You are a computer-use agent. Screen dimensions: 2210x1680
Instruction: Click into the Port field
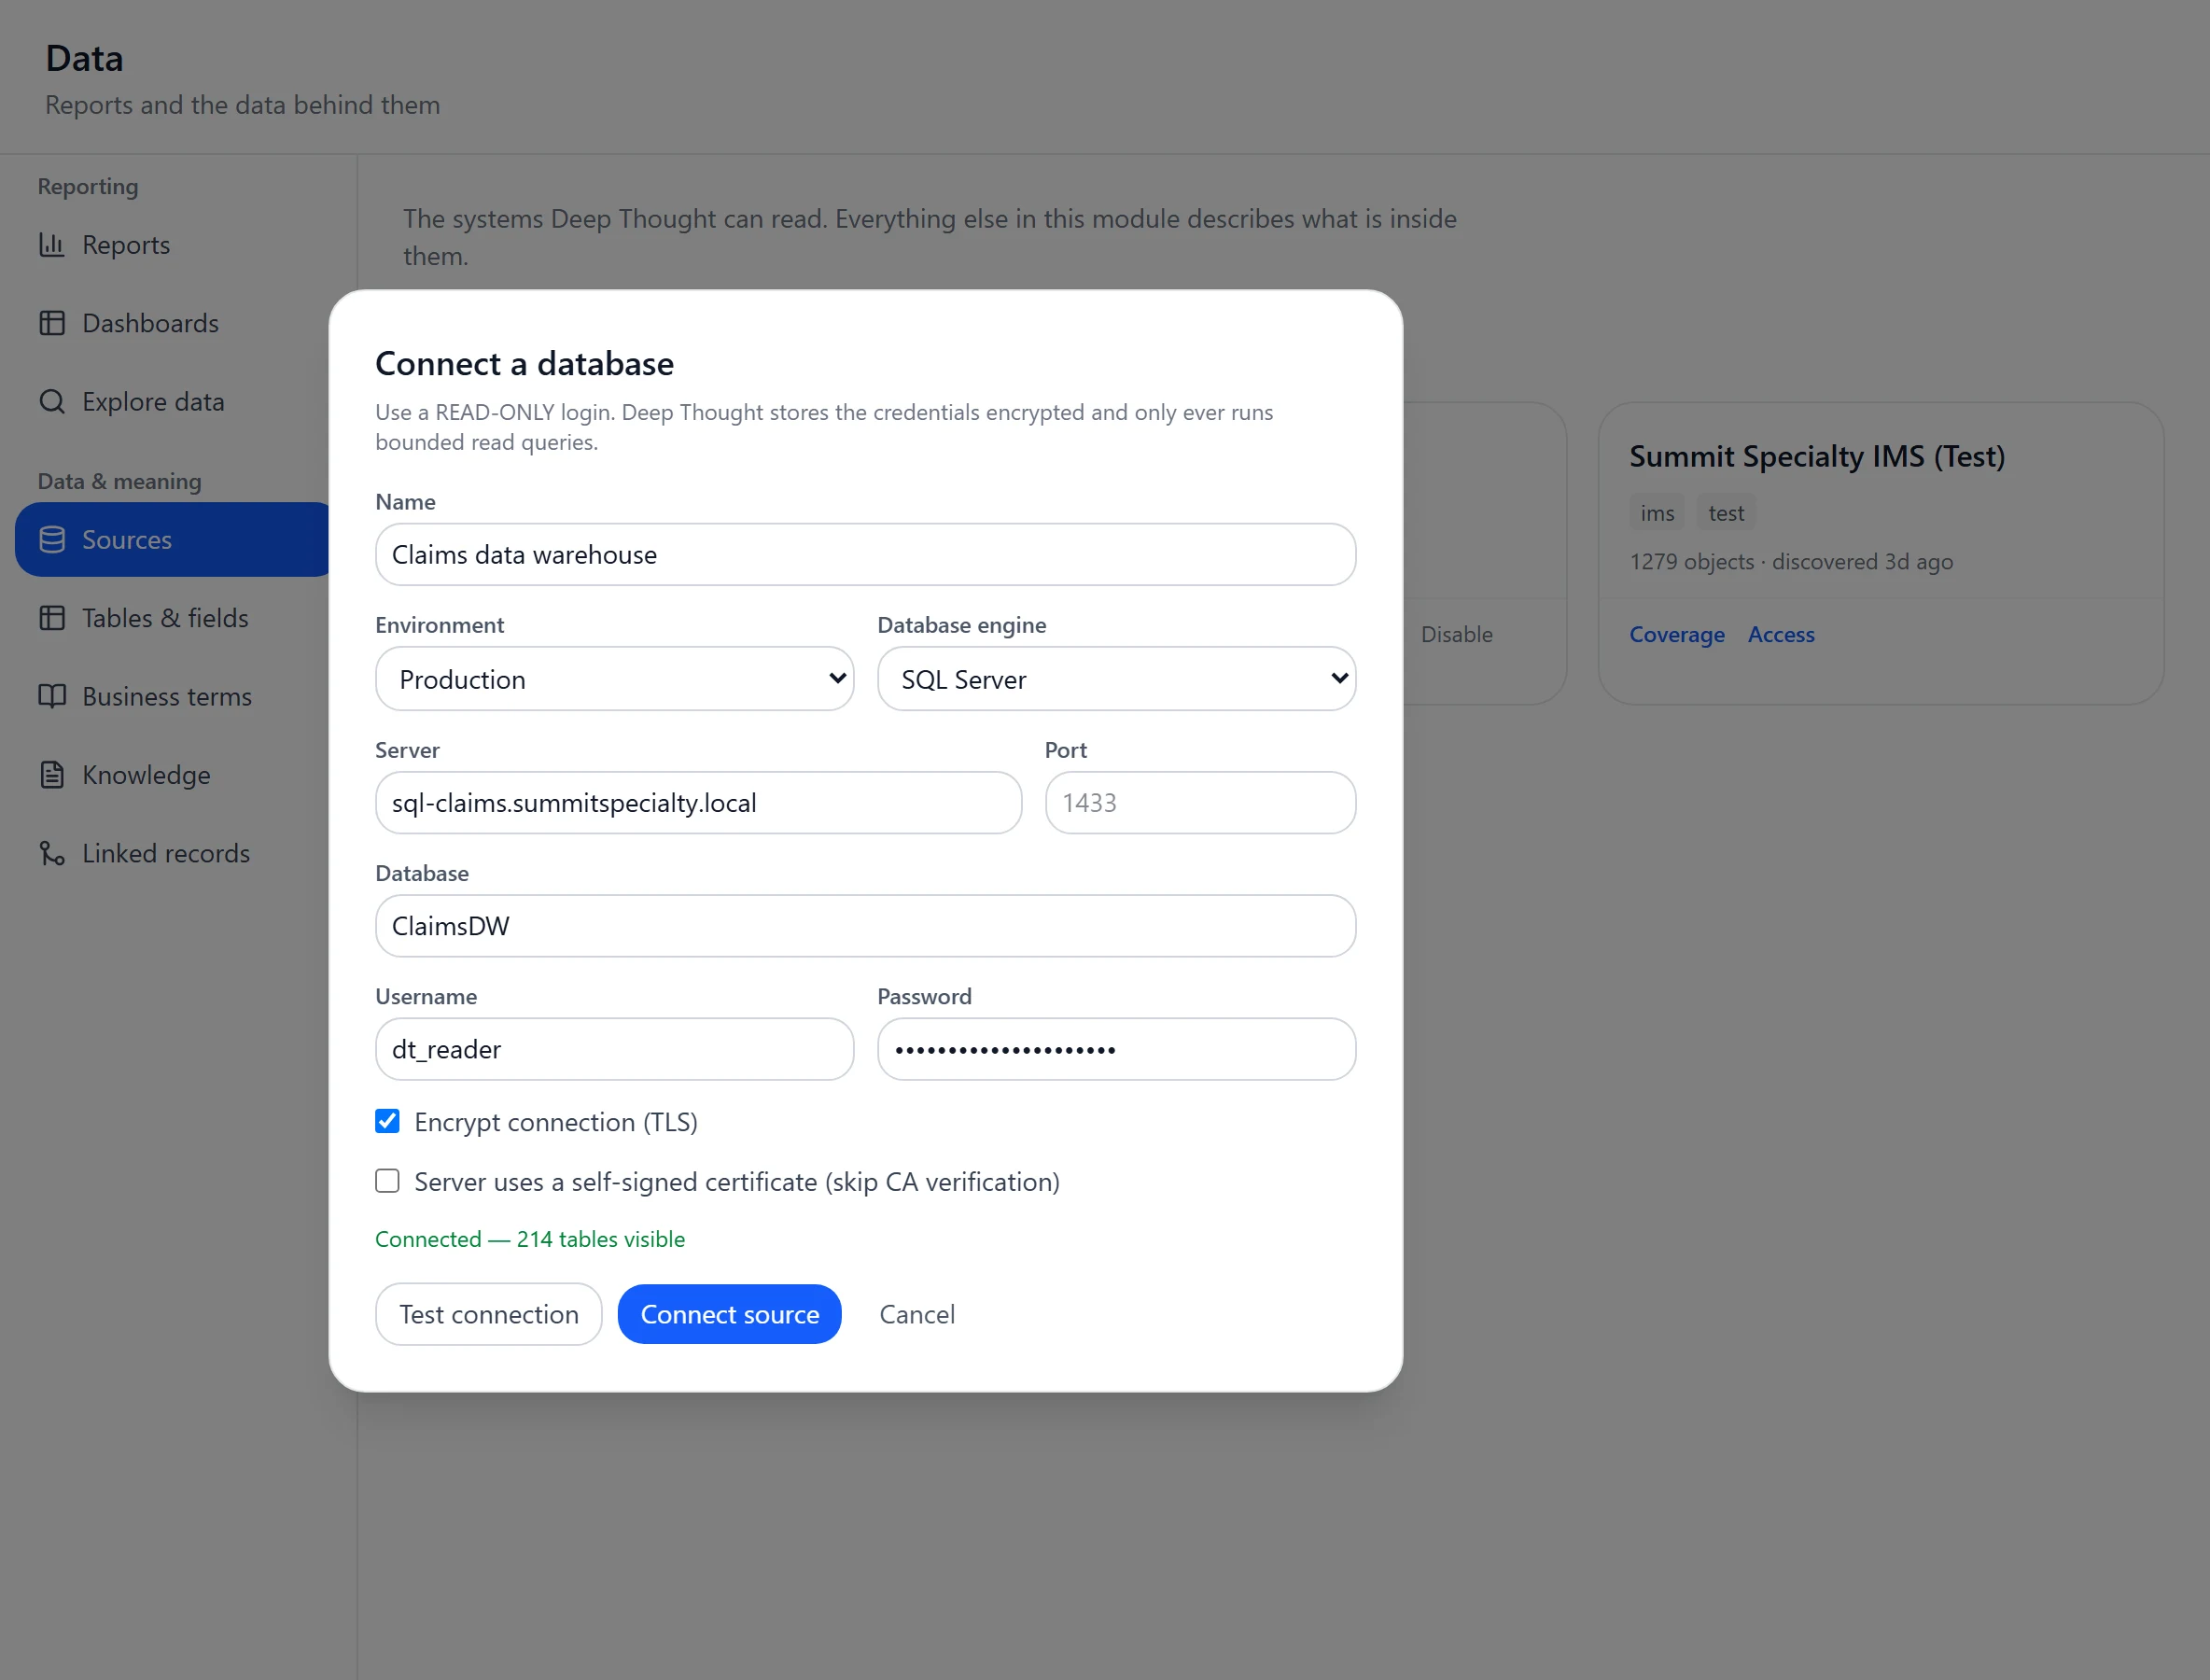(1200, 803)
